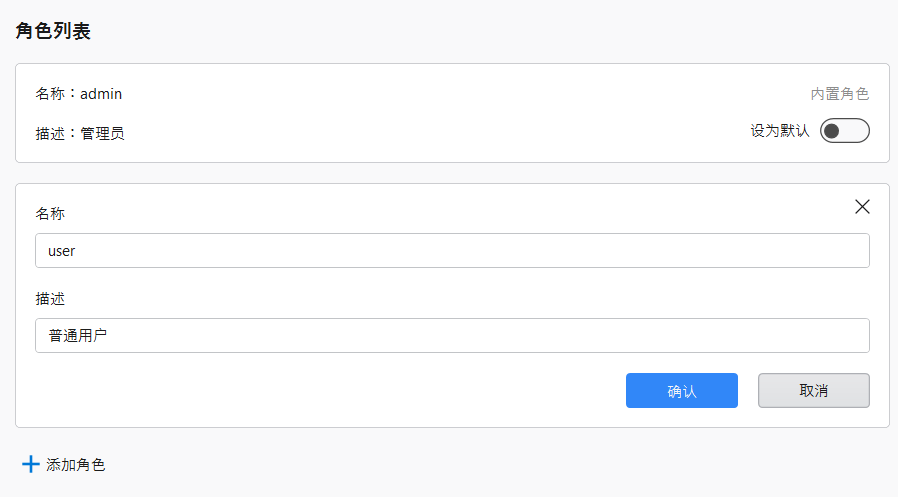Click the 描述 label above 普通用户 field

tap(50, 298)
